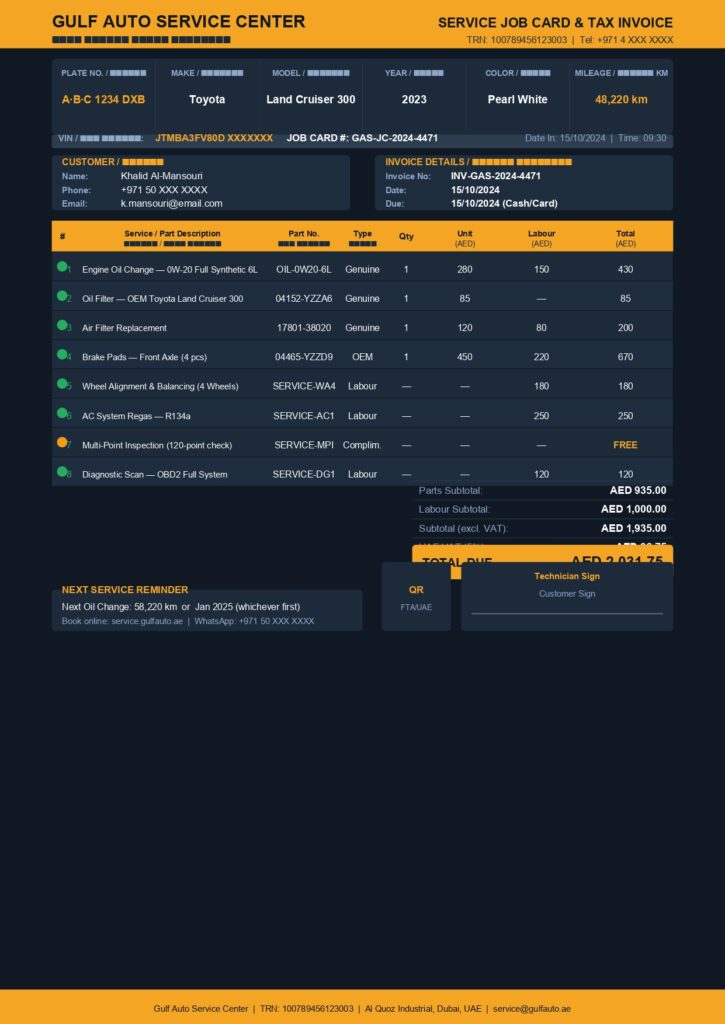Click Labour Subtotal amount AED 1,000.00
The height and width of the screenshot is (1024, 725).
pyautogui.click(x=634, y=509)
